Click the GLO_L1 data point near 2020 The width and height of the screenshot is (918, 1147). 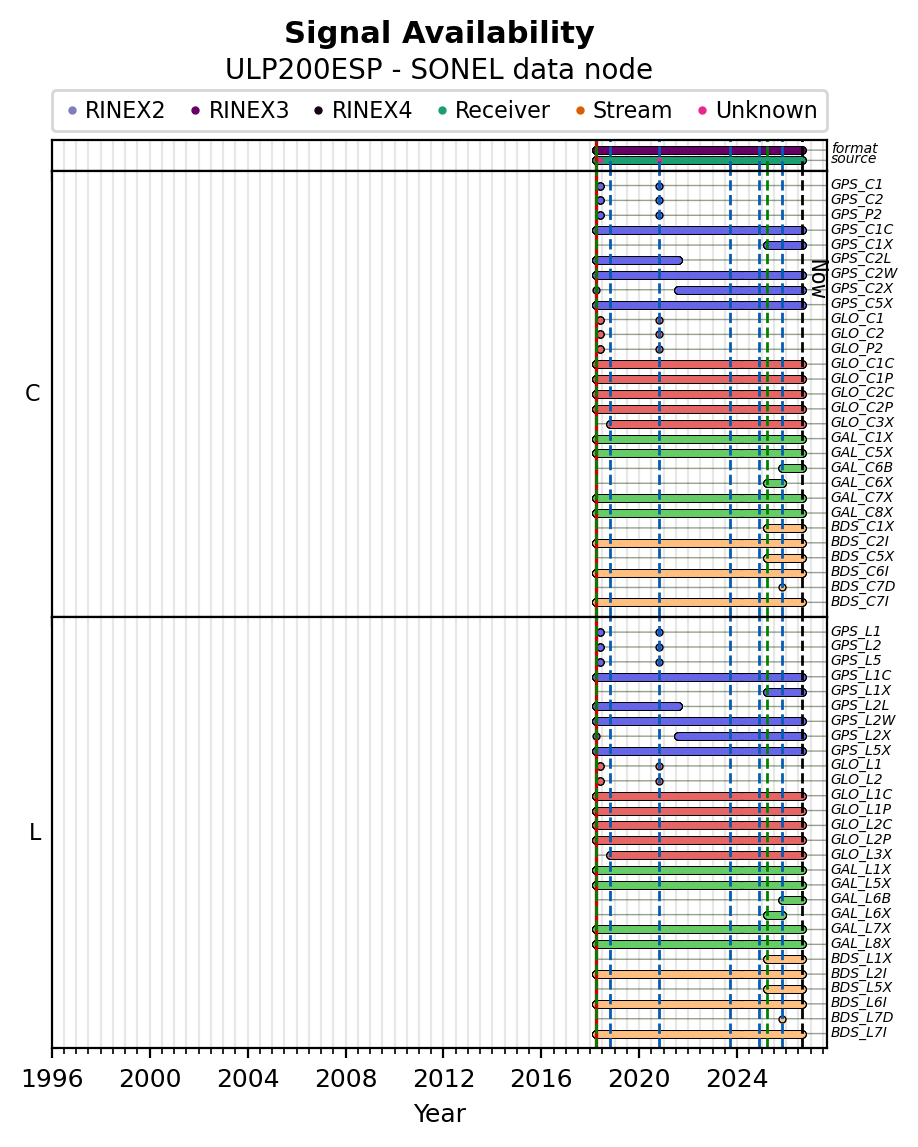coord(659,767)
